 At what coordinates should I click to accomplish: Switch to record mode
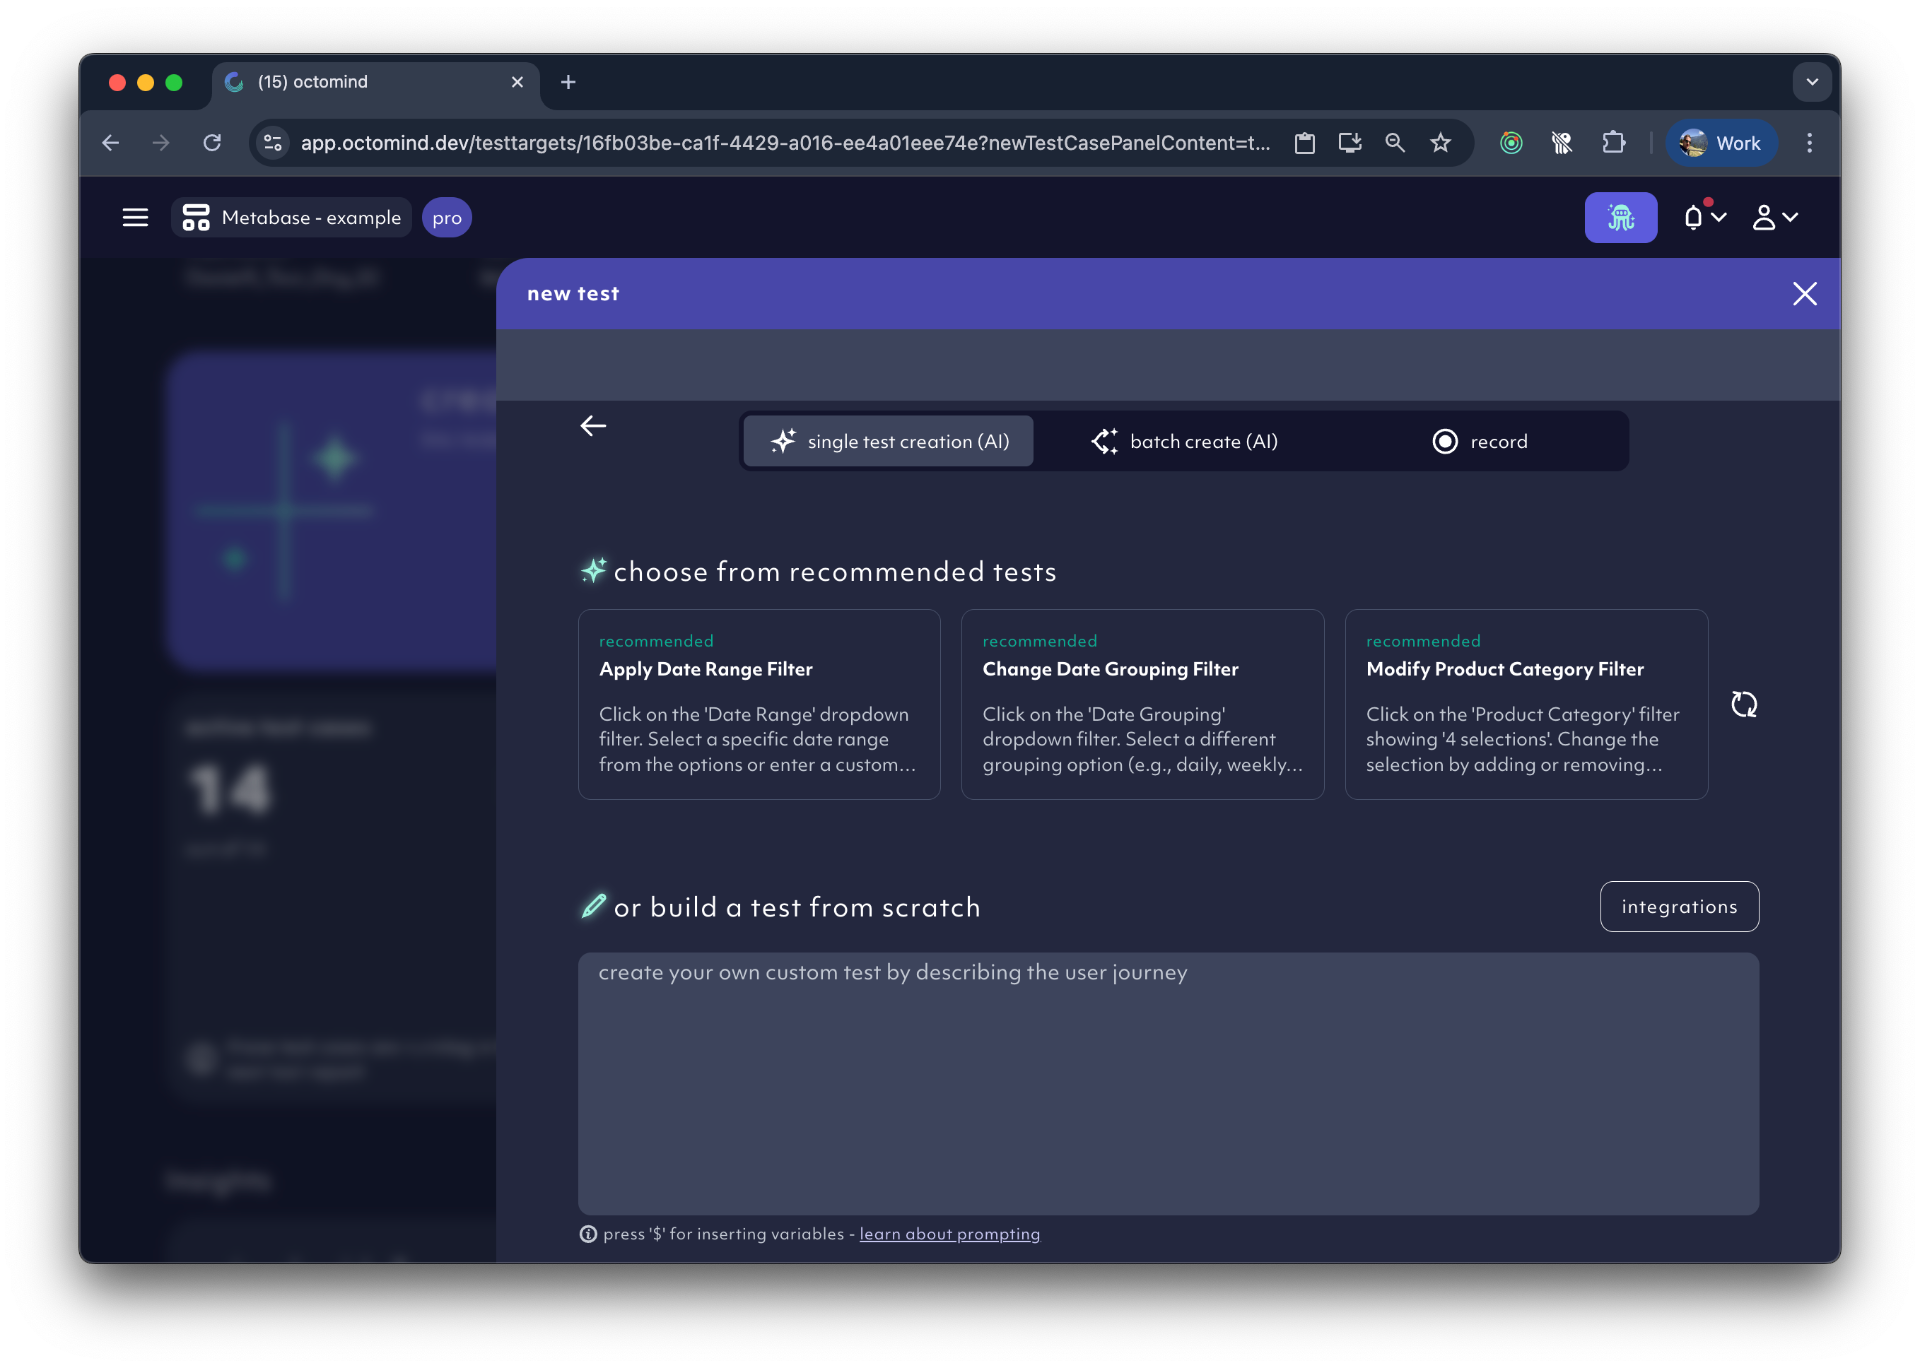[1481, 441]
